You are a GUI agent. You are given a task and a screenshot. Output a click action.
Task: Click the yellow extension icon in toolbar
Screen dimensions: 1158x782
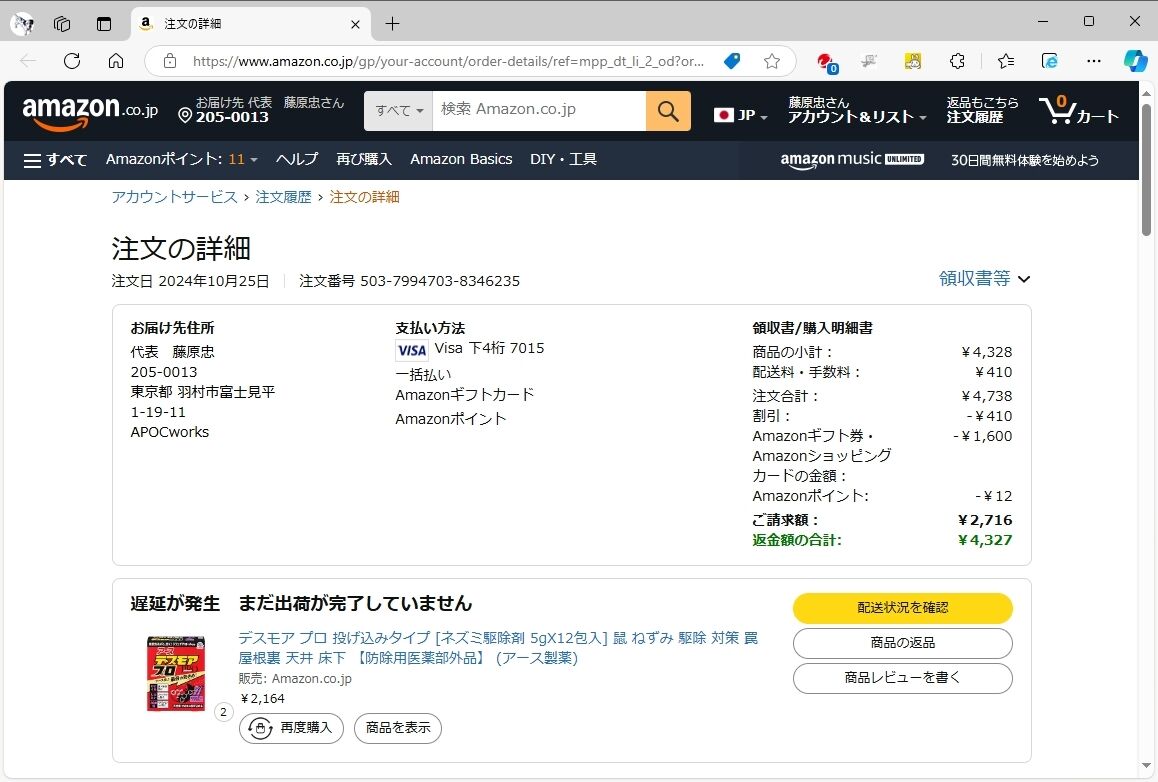pyautogui.click(x=913, y=61)
